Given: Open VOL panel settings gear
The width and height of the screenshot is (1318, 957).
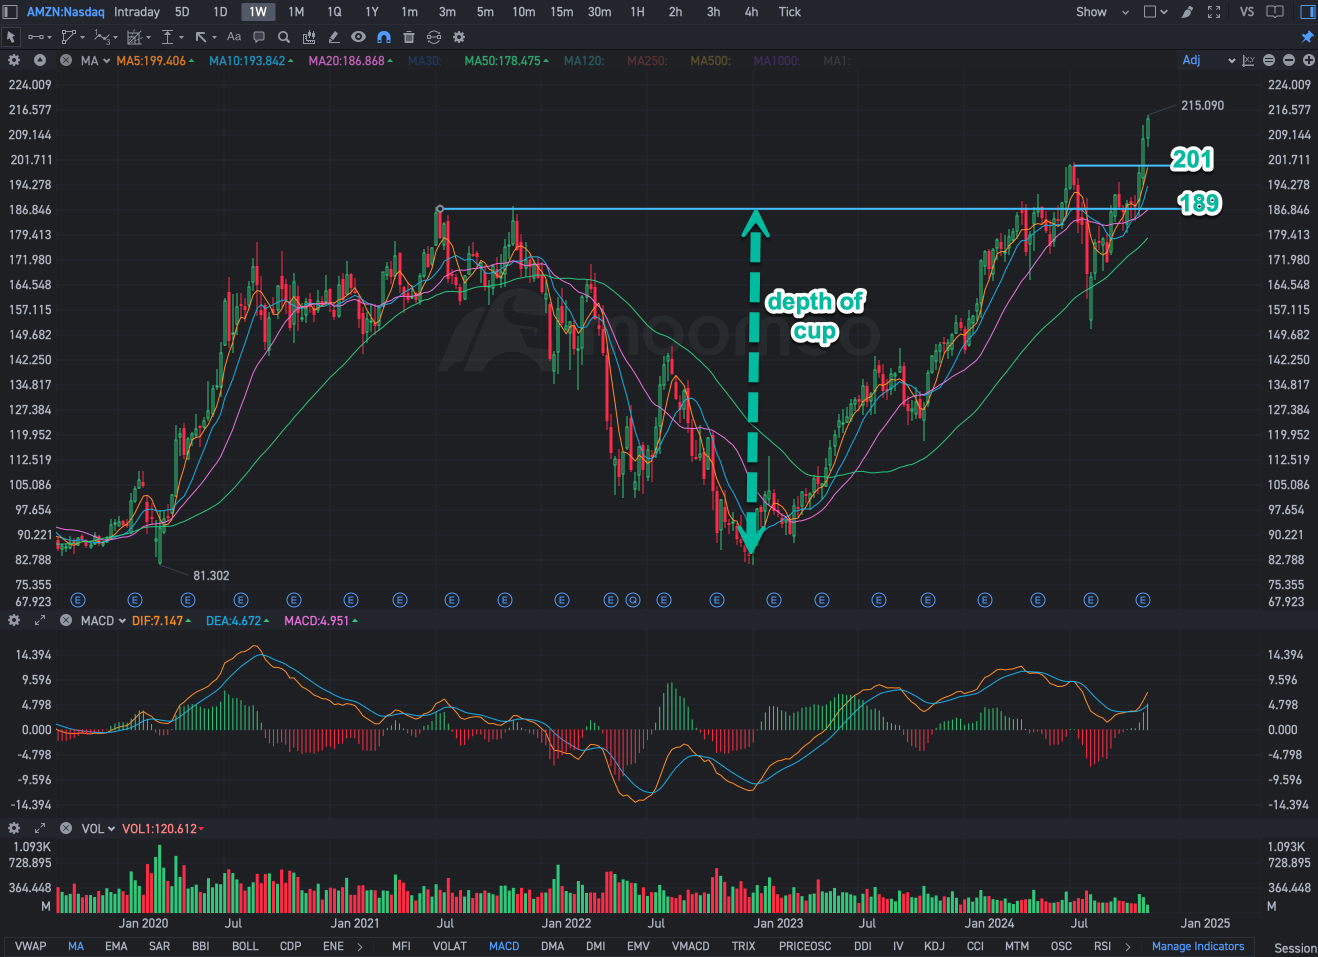Looking at the screenshot, I should click(14, 828).
